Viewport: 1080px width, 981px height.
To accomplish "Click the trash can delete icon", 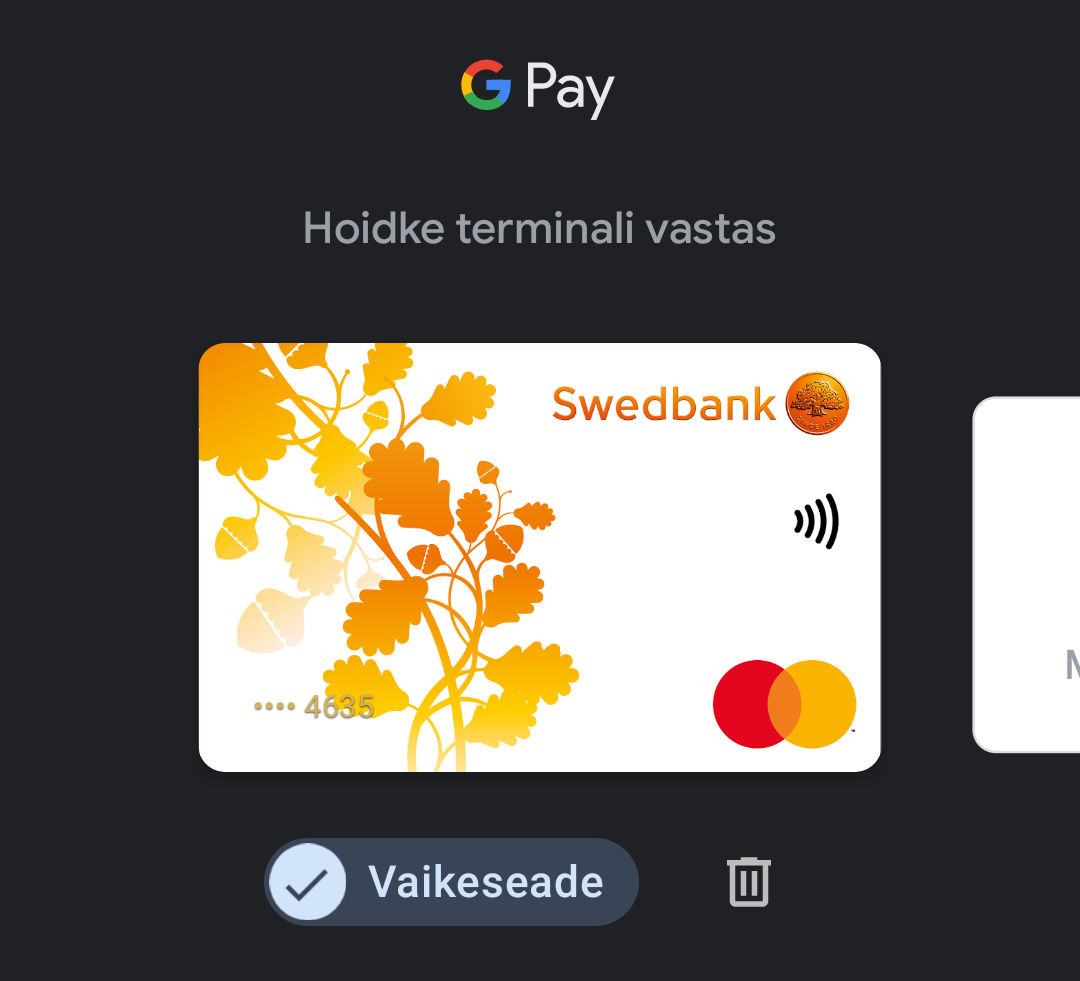I will (749, 882).
